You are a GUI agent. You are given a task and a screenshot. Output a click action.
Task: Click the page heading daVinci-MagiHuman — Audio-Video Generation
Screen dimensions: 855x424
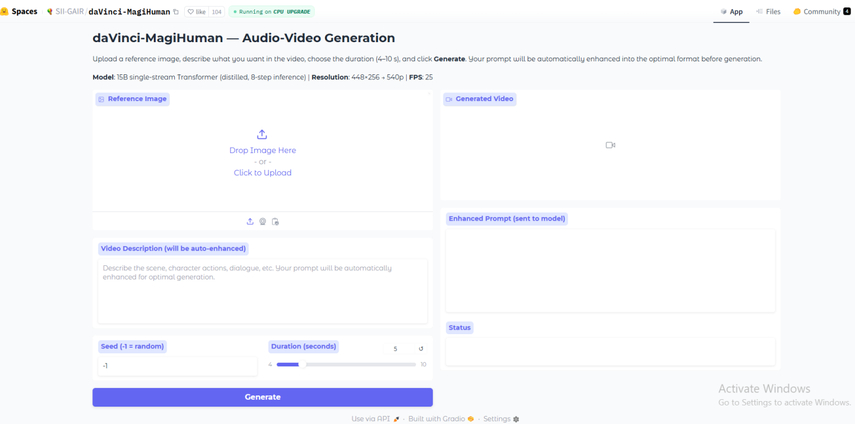244,38
